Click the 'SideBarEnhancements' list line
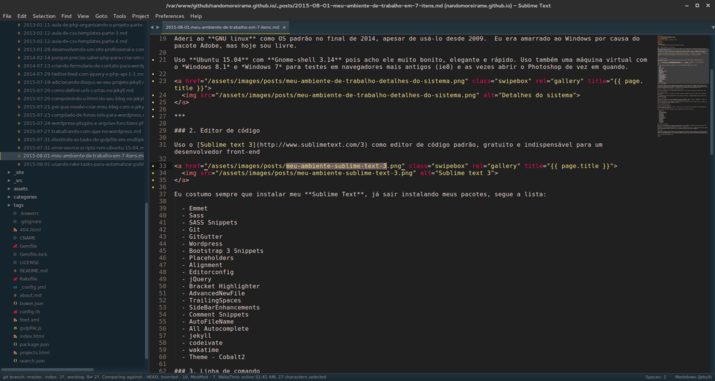The image size is (715, 381). 224,308
